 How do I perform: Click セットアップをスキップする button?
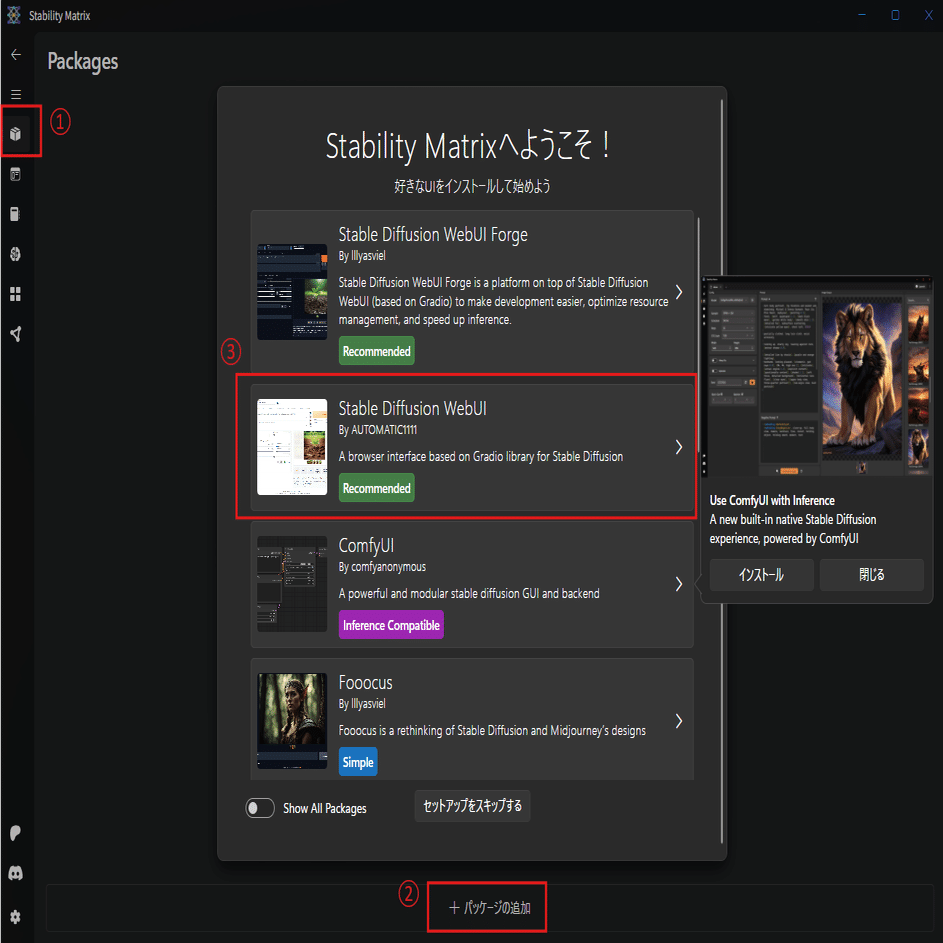coord(472,806)
